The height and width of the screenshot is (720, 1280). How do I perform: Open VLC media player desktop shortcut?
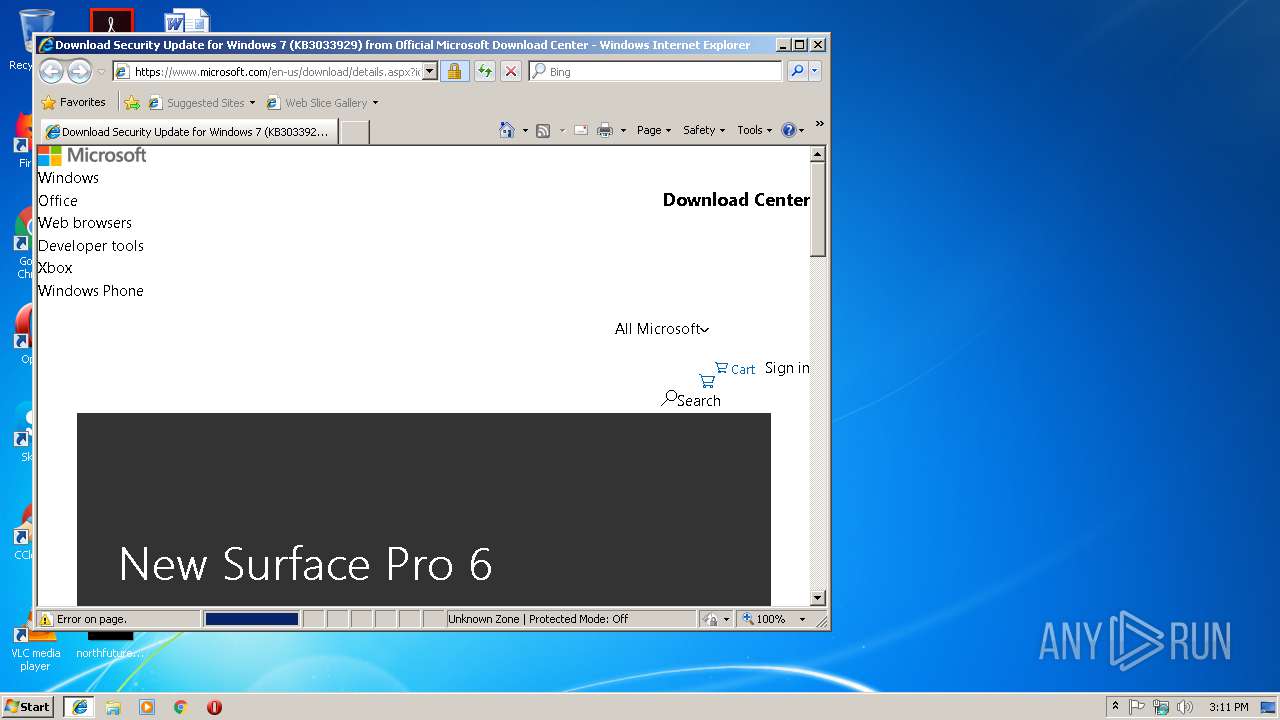click(35, 647)
